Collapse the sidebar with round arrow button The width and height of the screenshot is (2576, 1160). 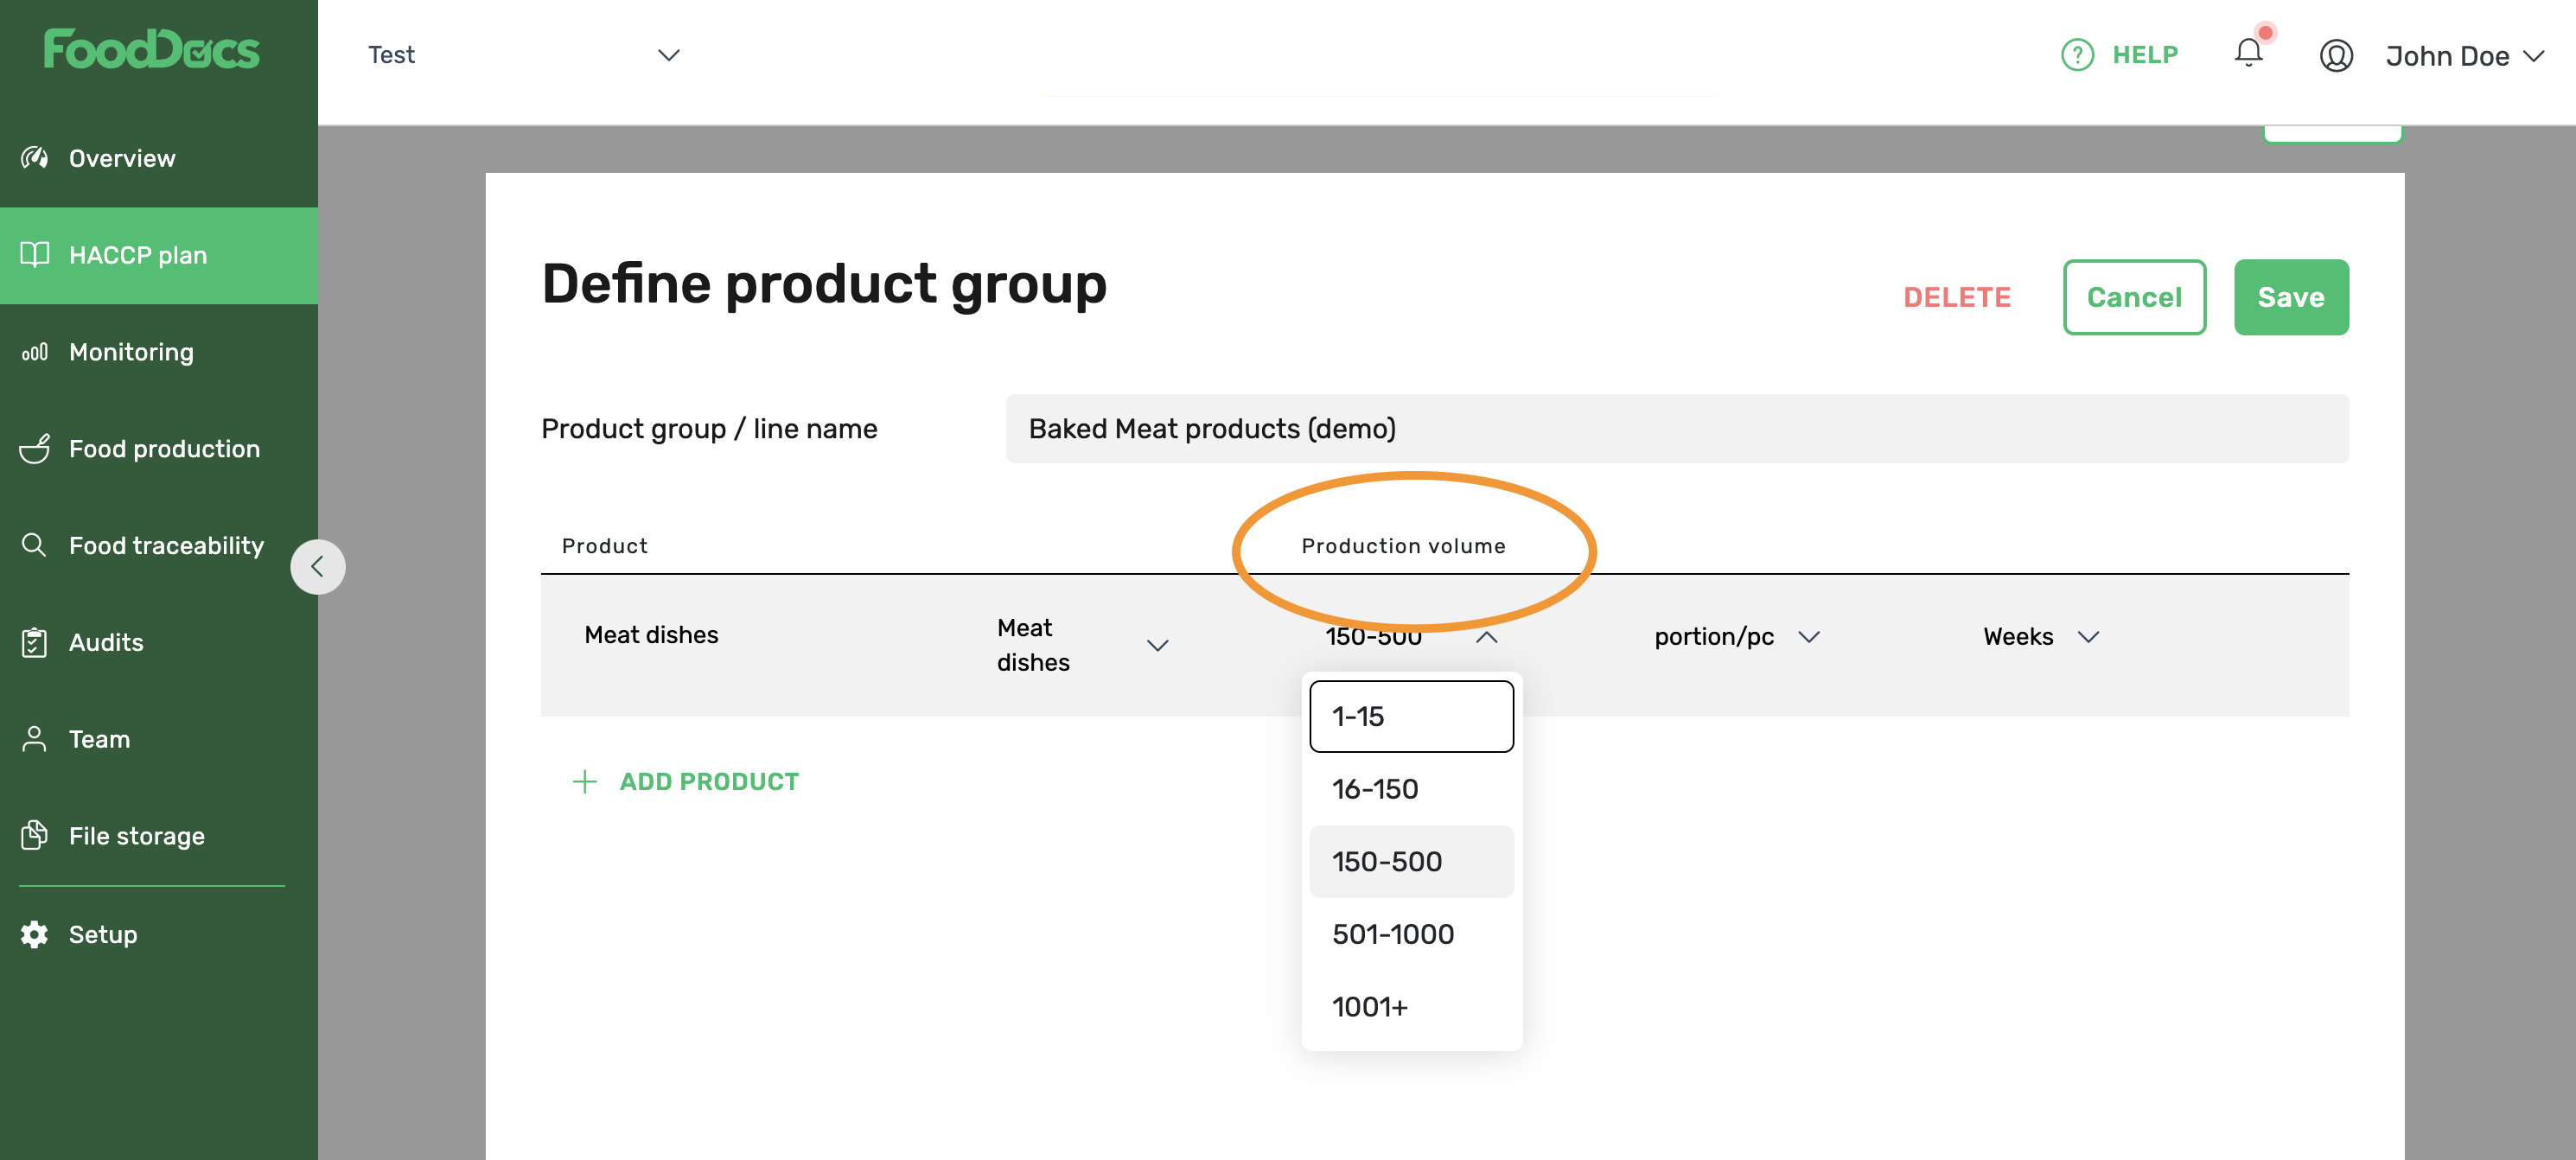click(x=318, y=567)
